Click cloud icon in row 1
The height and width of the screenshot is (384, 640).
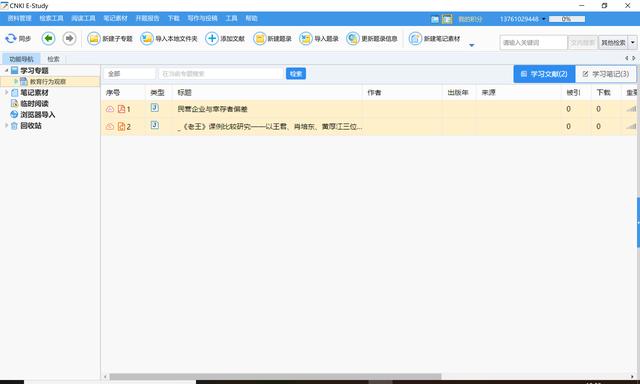point(110,109)
